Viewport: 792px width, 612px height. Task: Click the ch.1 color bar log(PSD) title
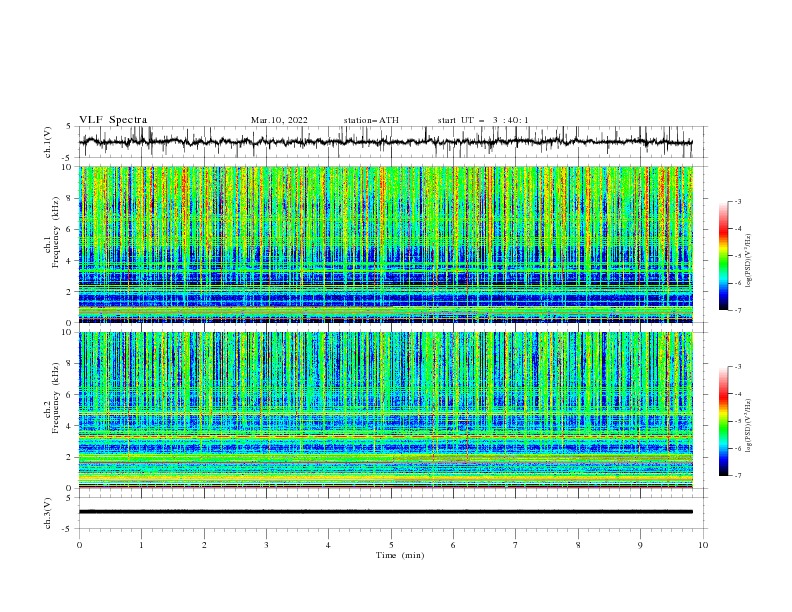pyautogui.click(x=749, y=261)
